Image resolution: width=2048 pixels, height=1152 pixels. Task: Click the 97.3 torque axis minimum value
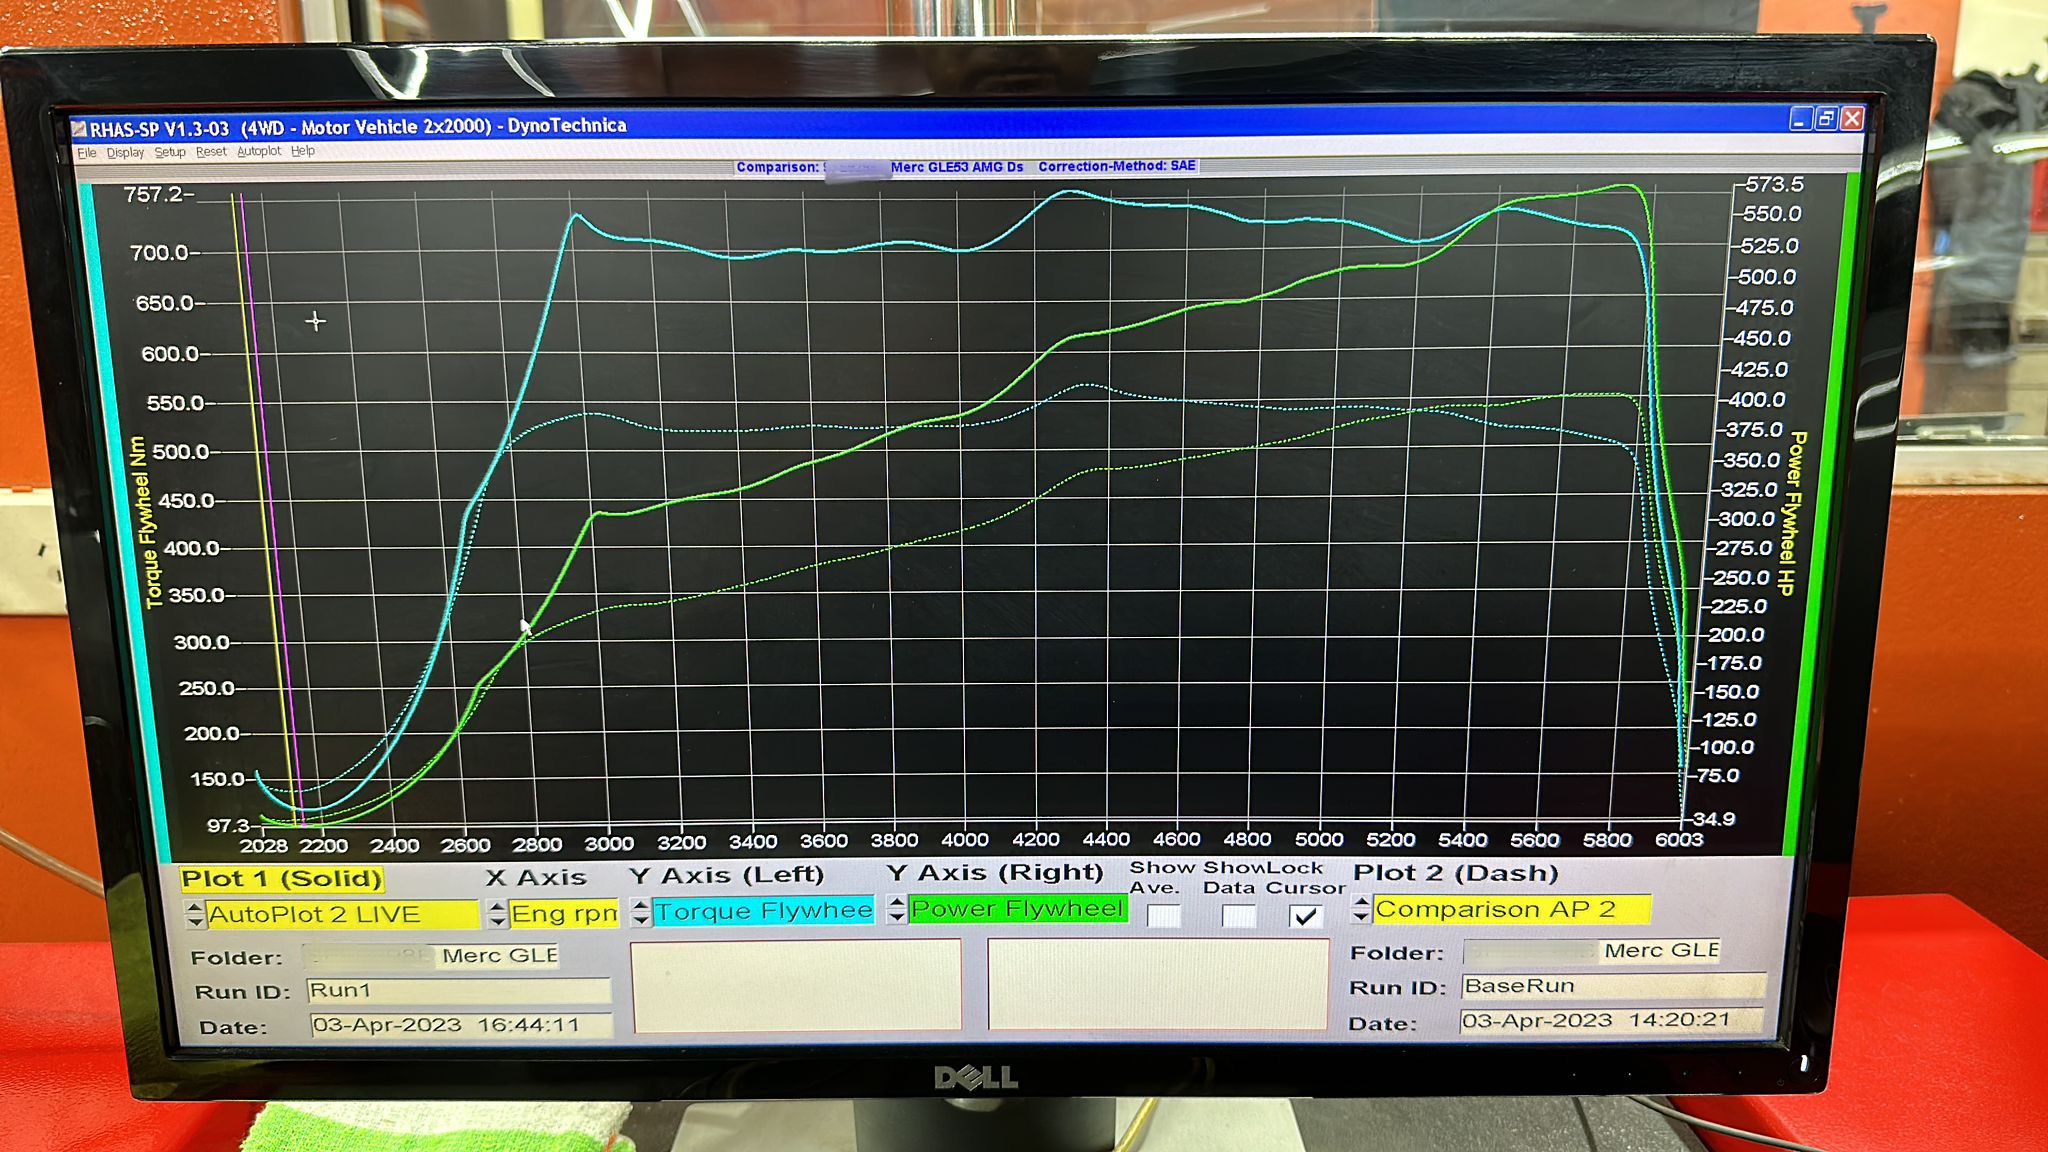227,826
